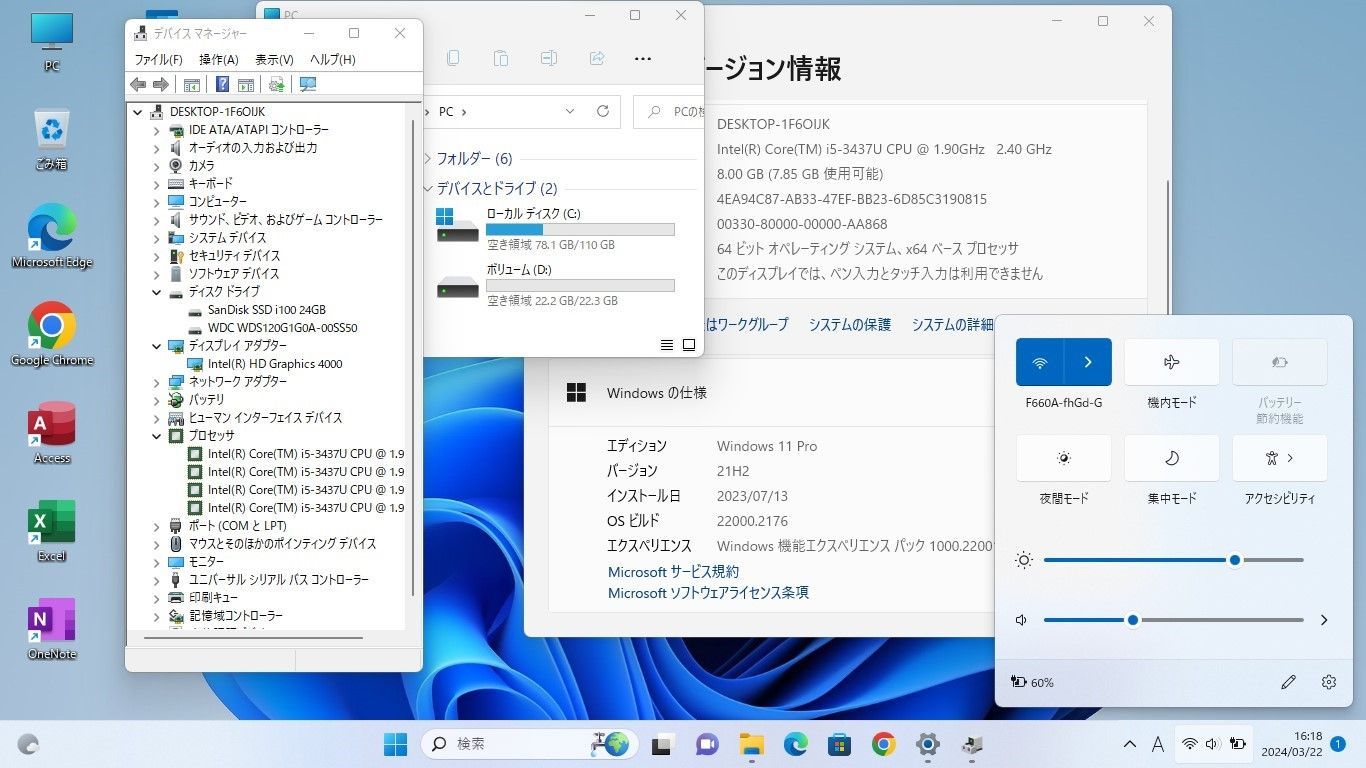Open Microsoft Store from the taskbar
The width and height of the screenshot is (1366, 768).
tap(839, 744)
